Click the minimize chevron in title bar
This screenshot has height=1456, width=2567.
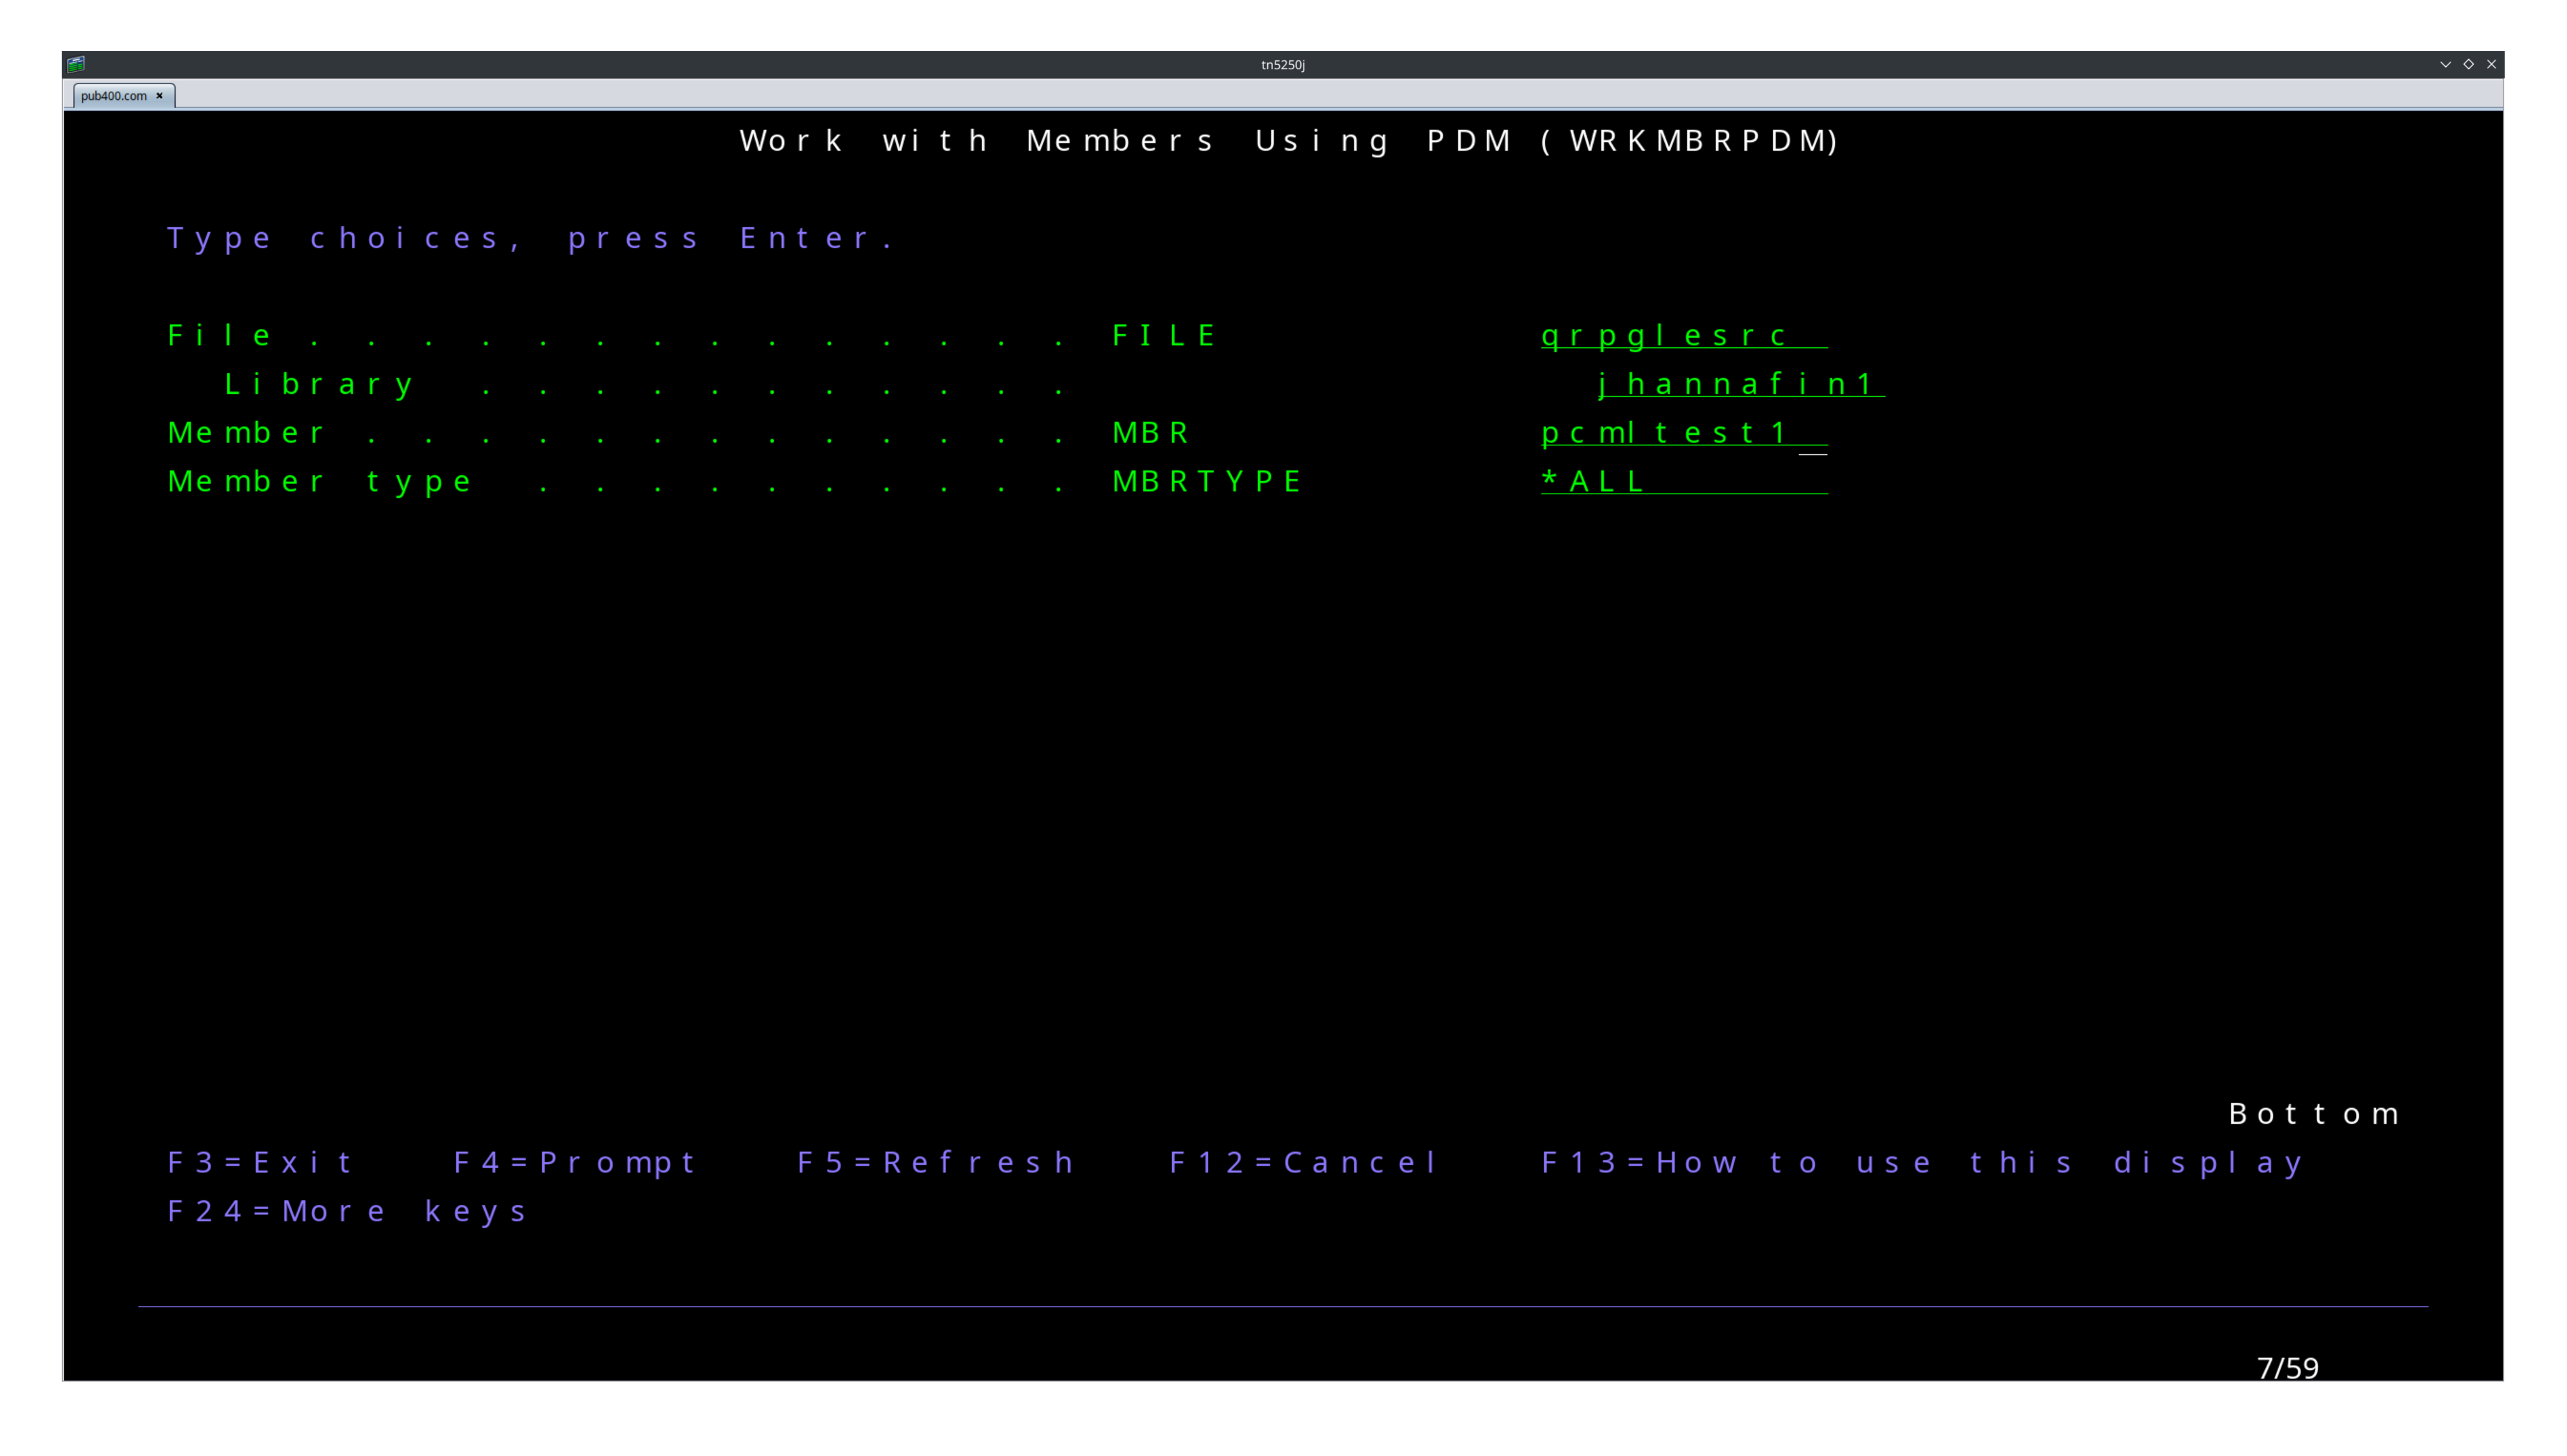pyautogui.click(x=2445, y=64)
